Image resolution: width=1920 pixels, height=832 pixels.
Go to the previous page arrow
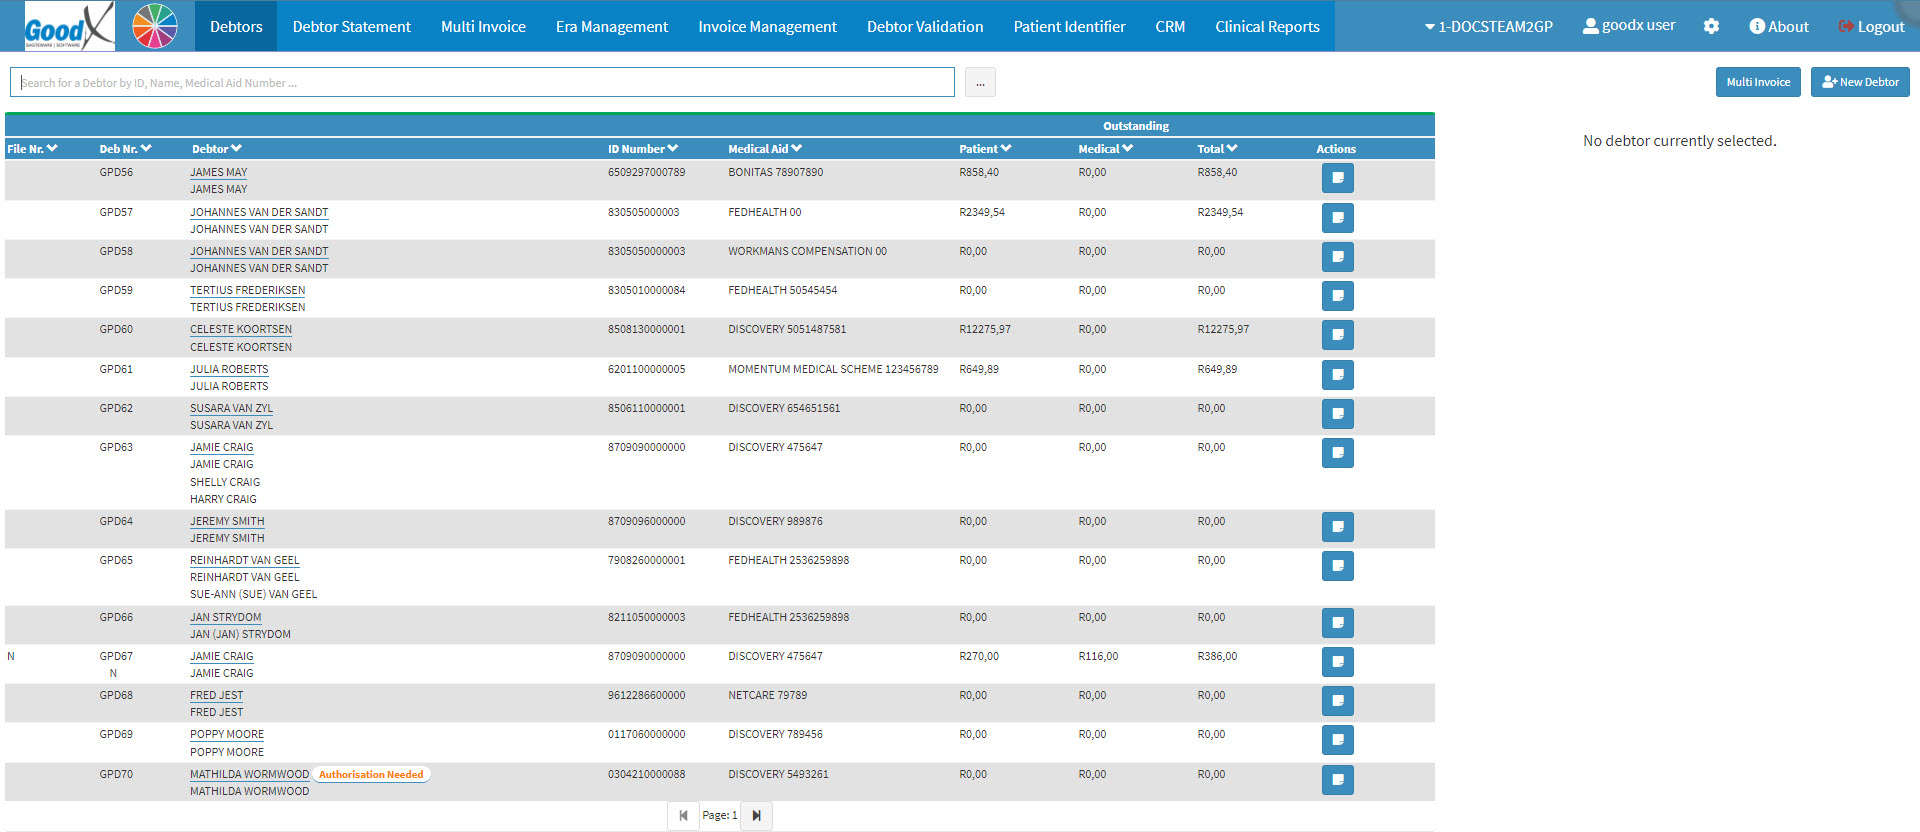683,816
